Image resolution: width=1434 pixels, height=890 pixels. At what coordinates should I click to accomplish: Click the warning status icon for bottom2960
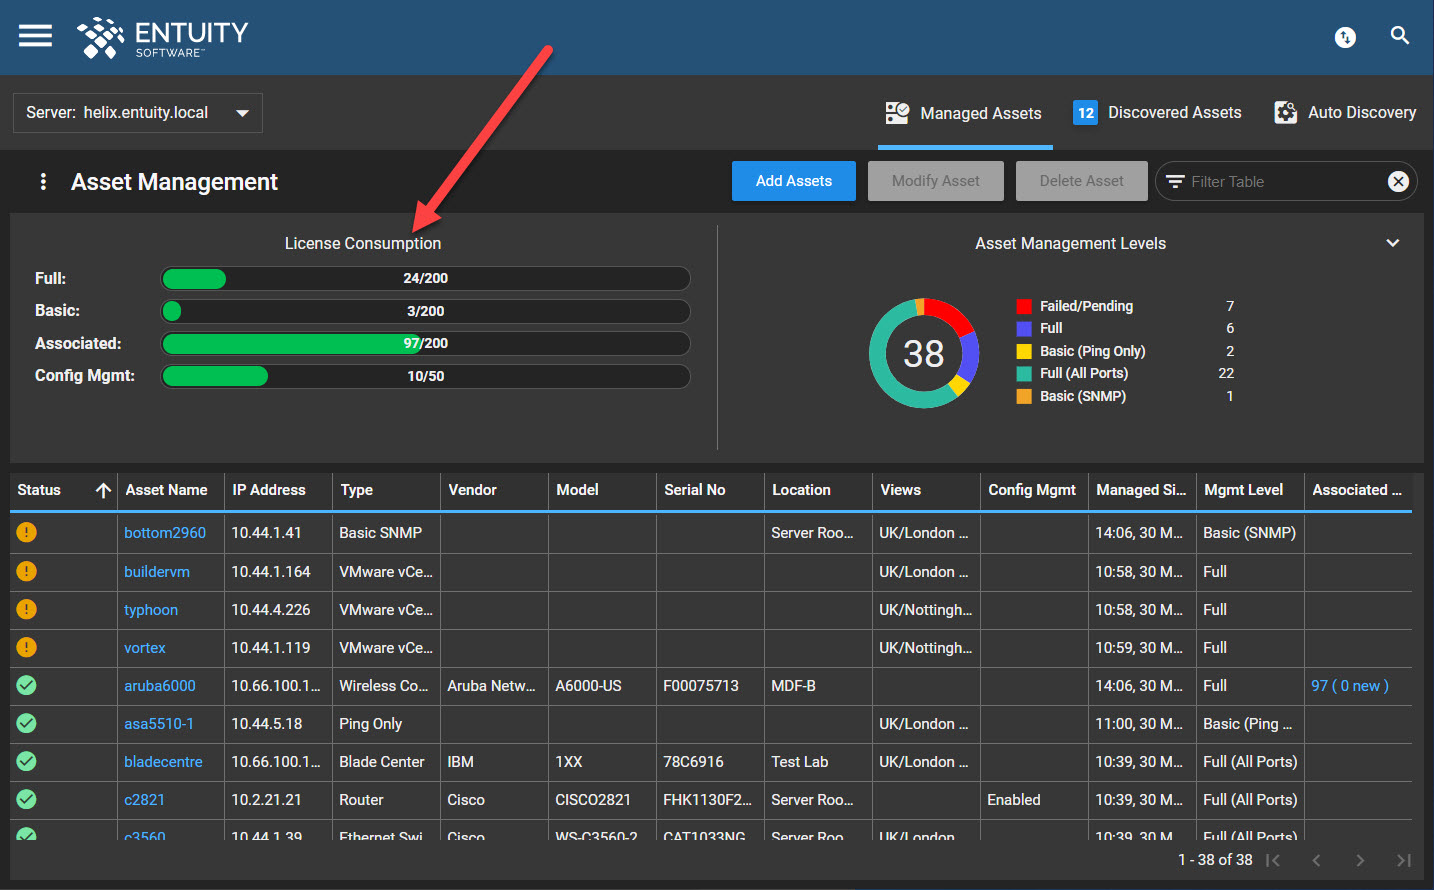pyautogui.click(x=27, y=532)
